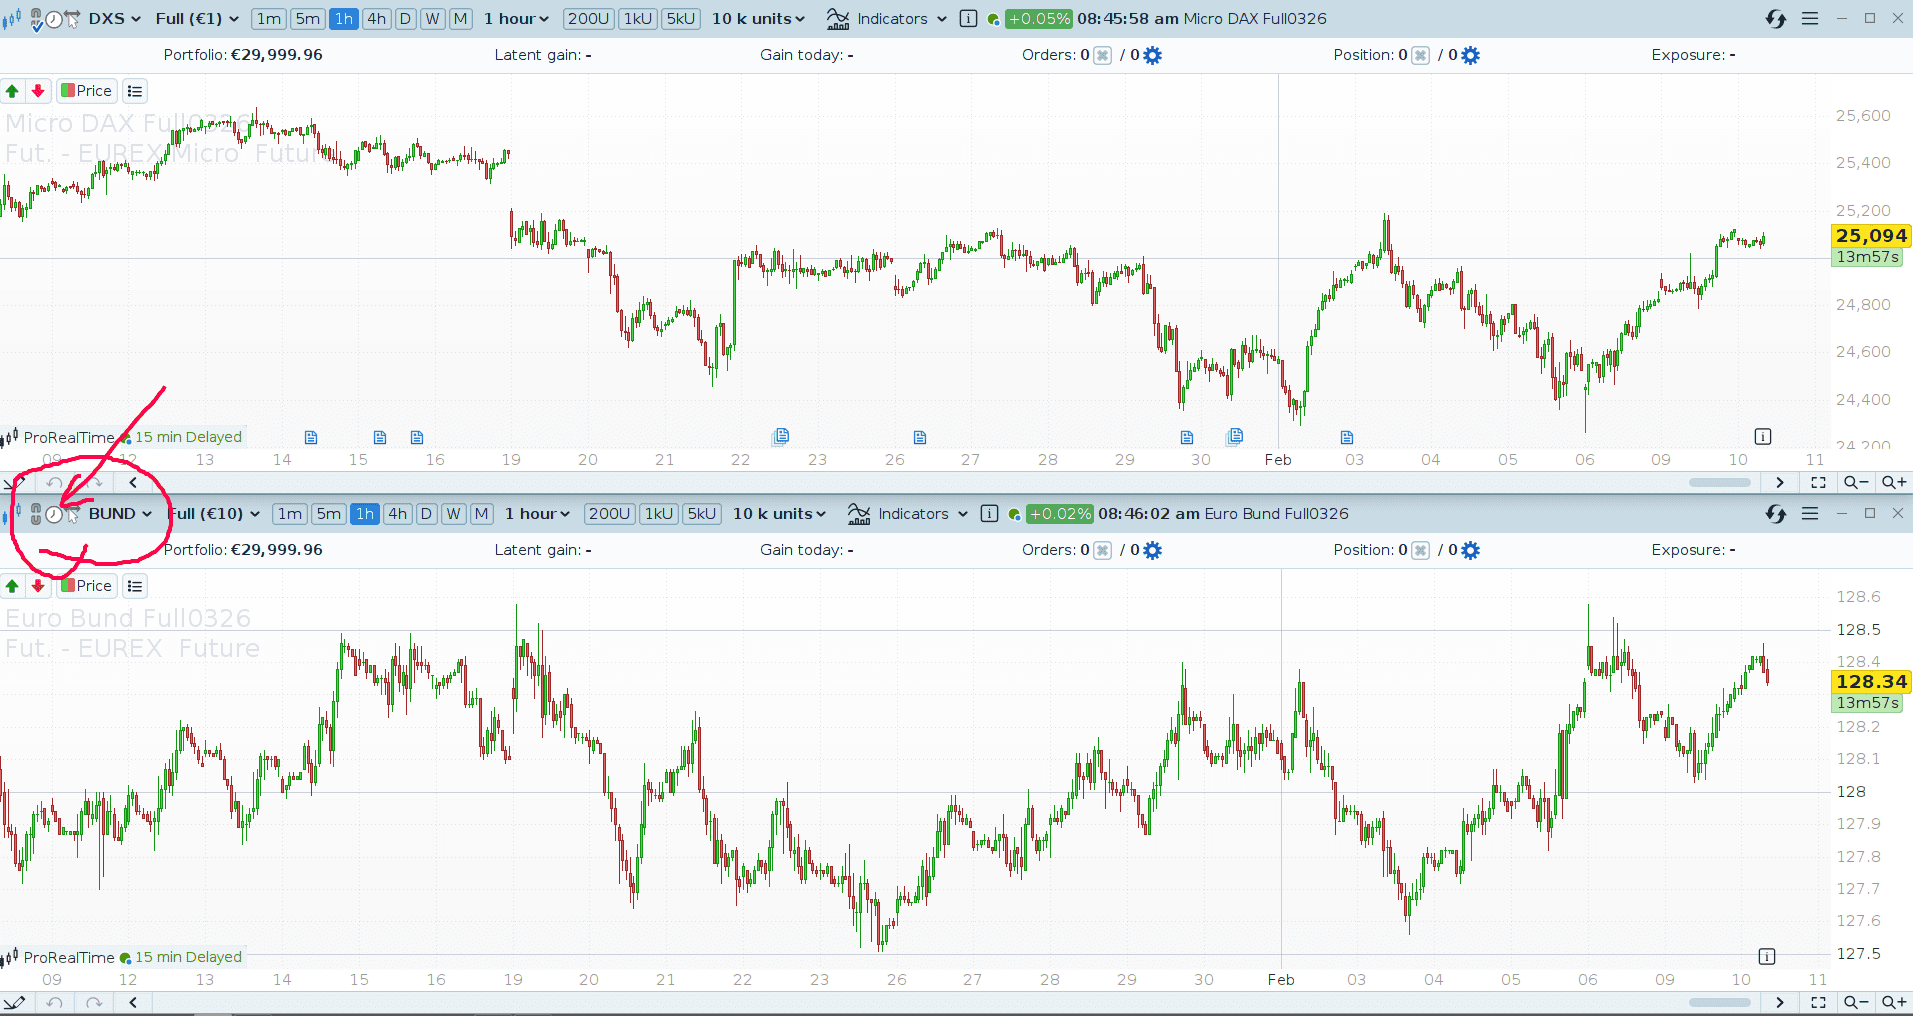Click the 25,094 current price label

pyautogui.click(x=1871, y=236)
